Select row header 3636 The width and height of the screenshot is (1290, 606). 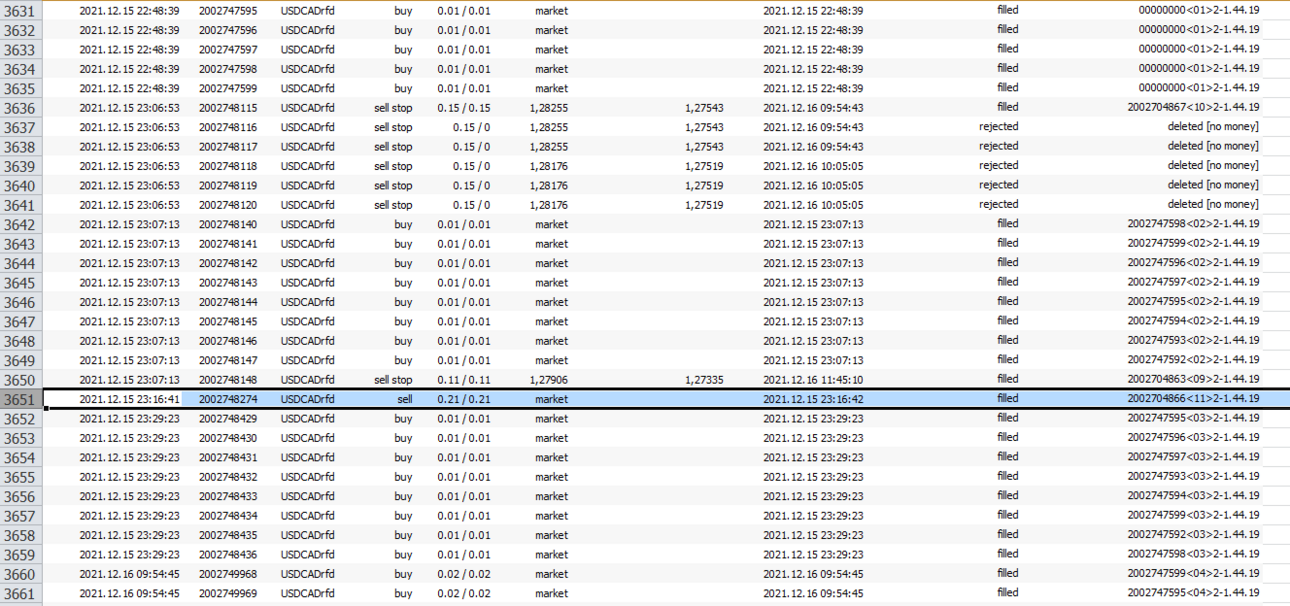(20, 108)
